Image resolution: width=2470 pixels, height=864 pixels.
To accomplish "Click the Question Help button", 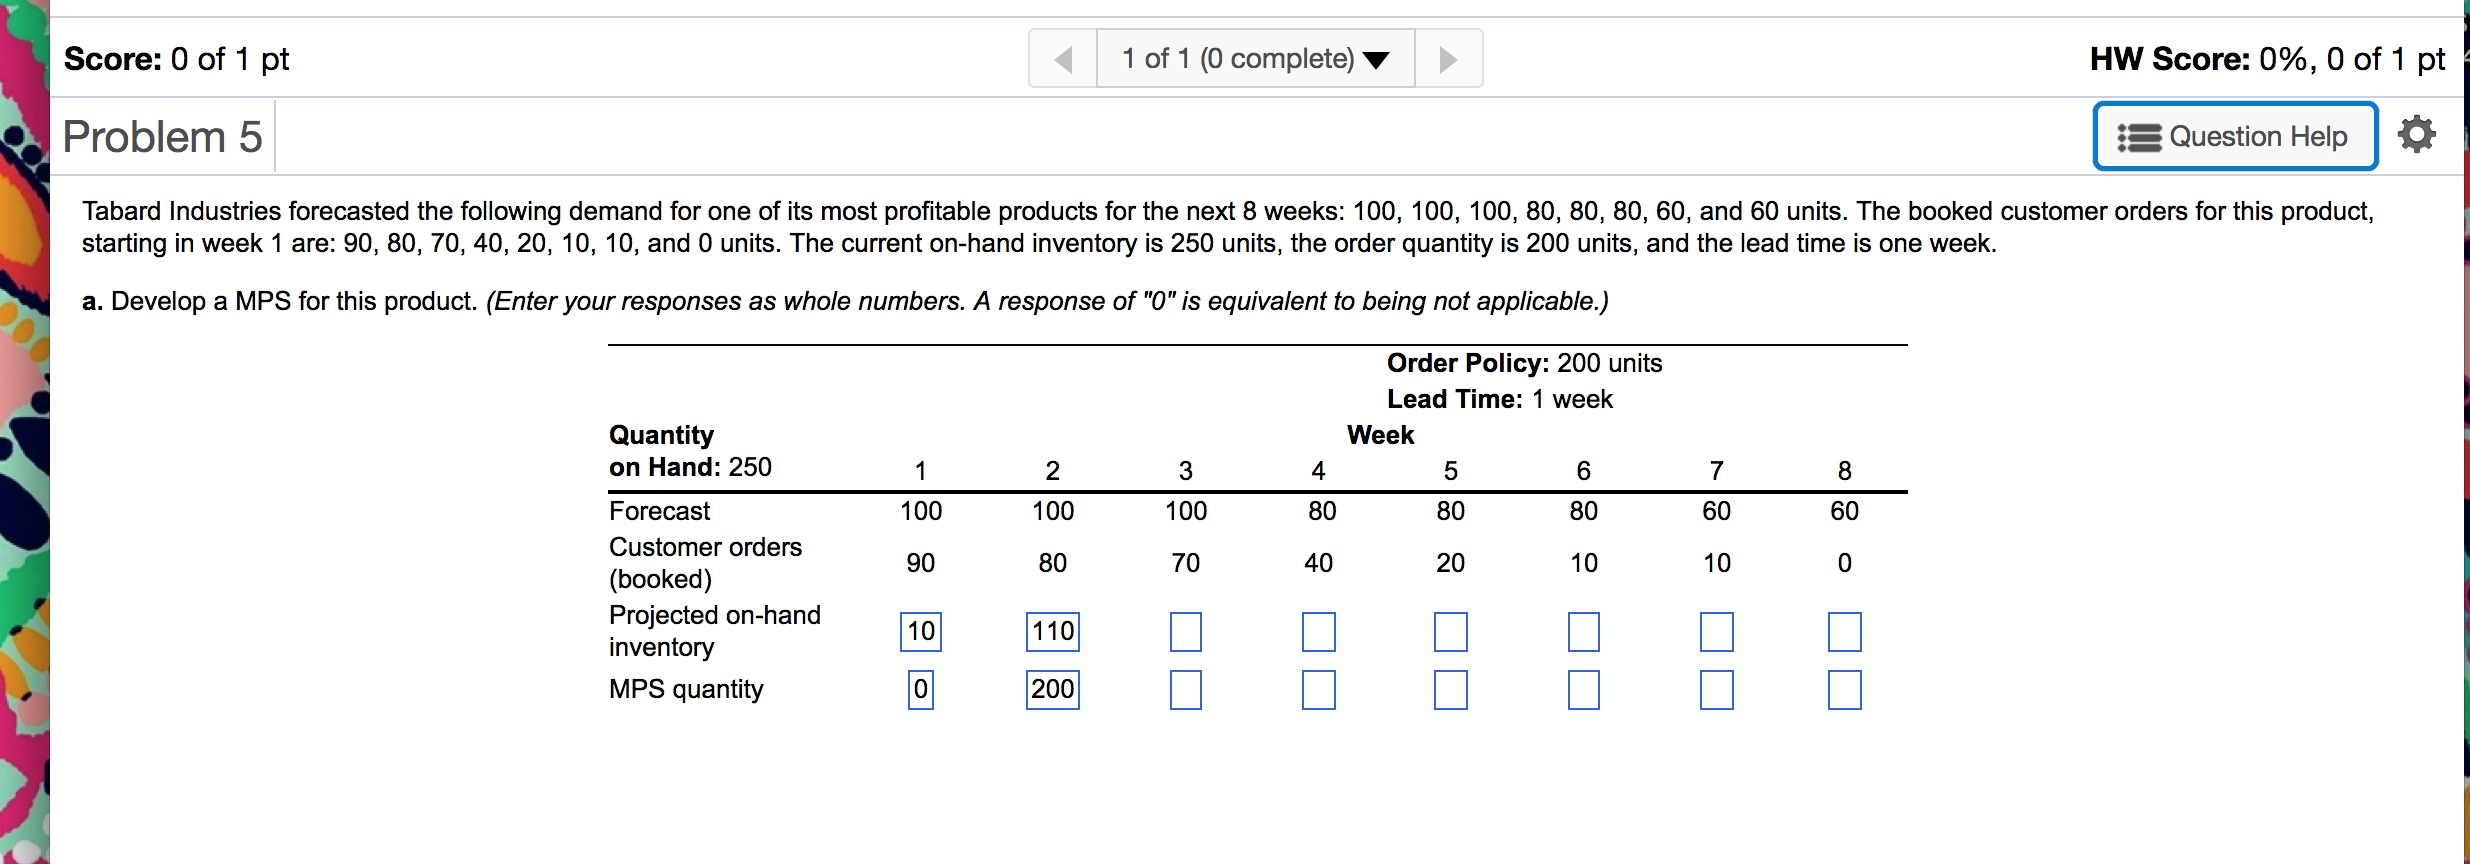I will pos(2234,136).
